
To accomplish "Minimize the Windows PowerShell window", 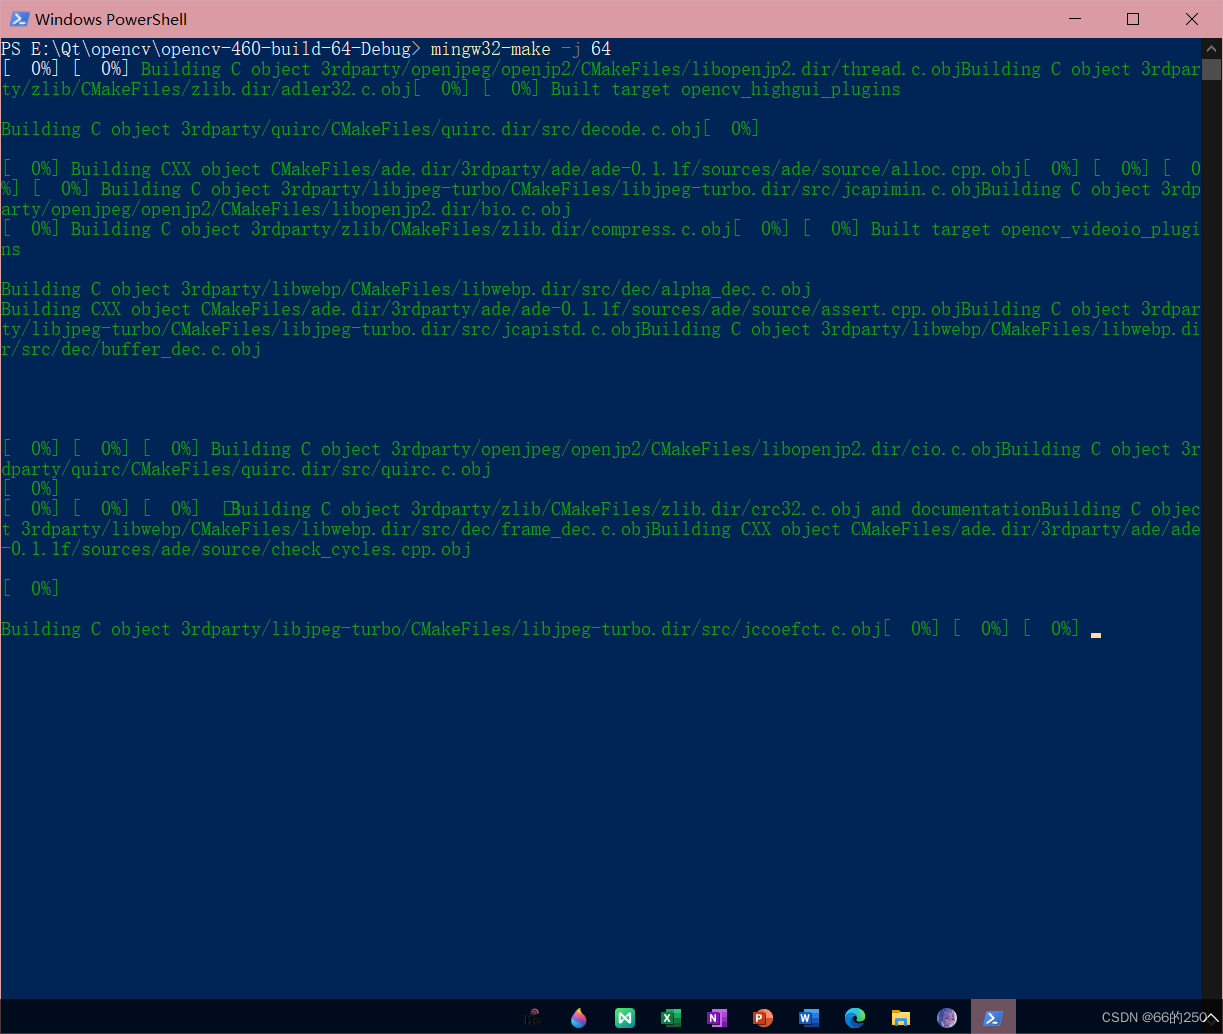I will 1074,19.
